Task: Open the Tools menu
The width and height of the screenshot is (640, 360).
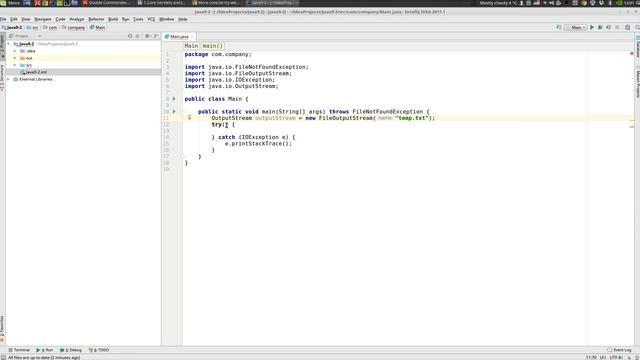Action: point(138,19)
